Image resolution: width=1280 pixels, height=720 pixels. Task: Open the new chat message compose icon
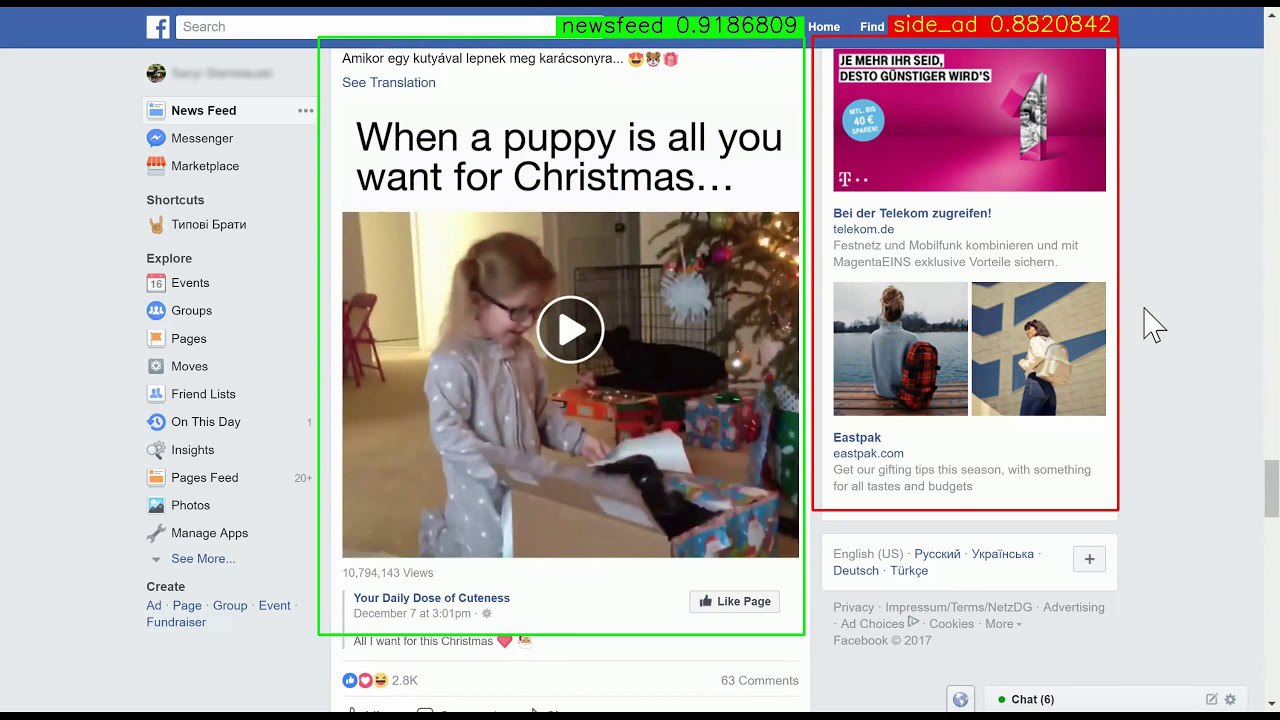pos(1212,699)
